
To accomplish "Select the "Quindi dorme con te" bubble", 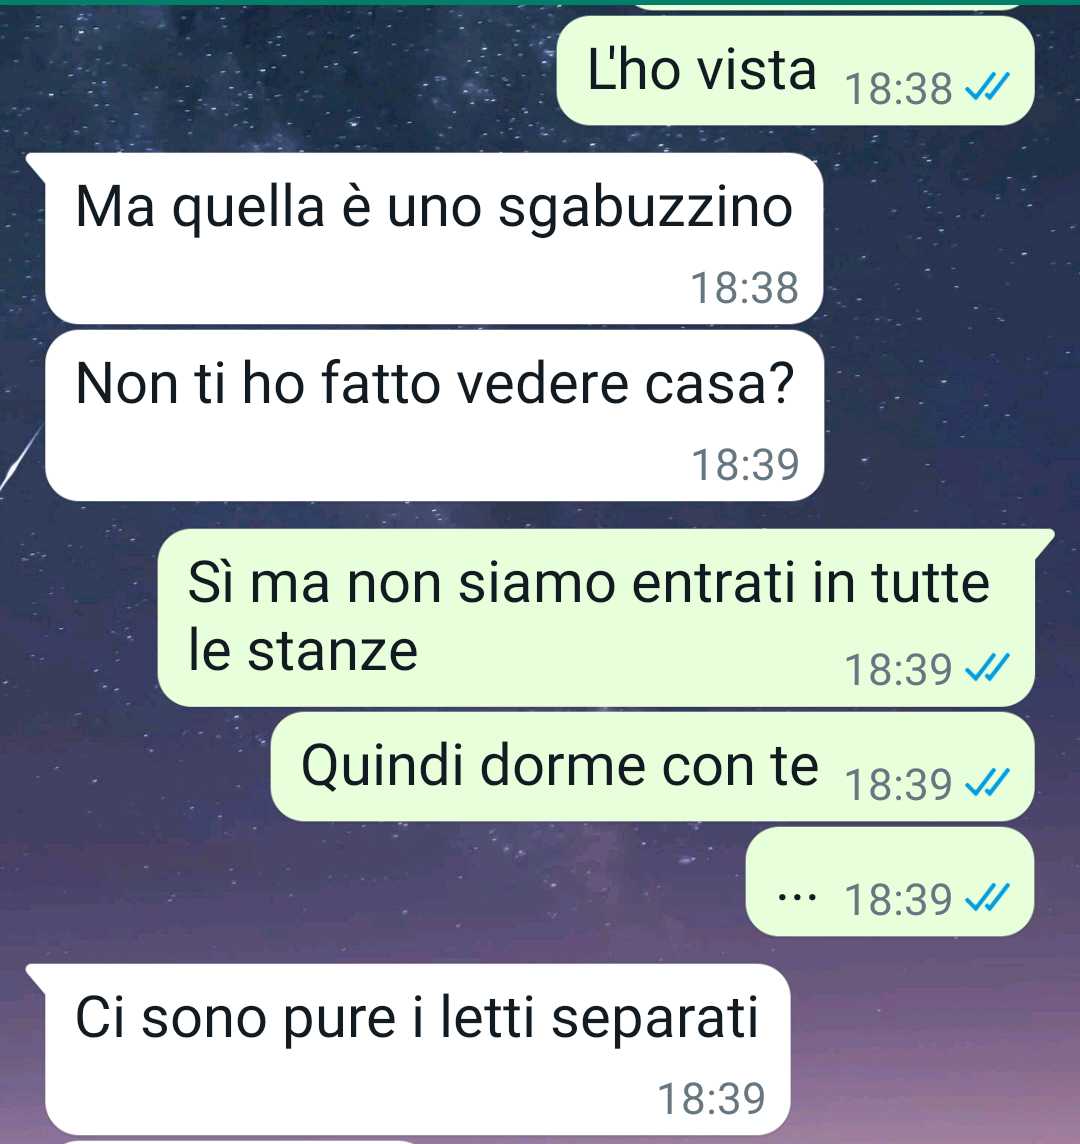I will (x=652, y=767).
